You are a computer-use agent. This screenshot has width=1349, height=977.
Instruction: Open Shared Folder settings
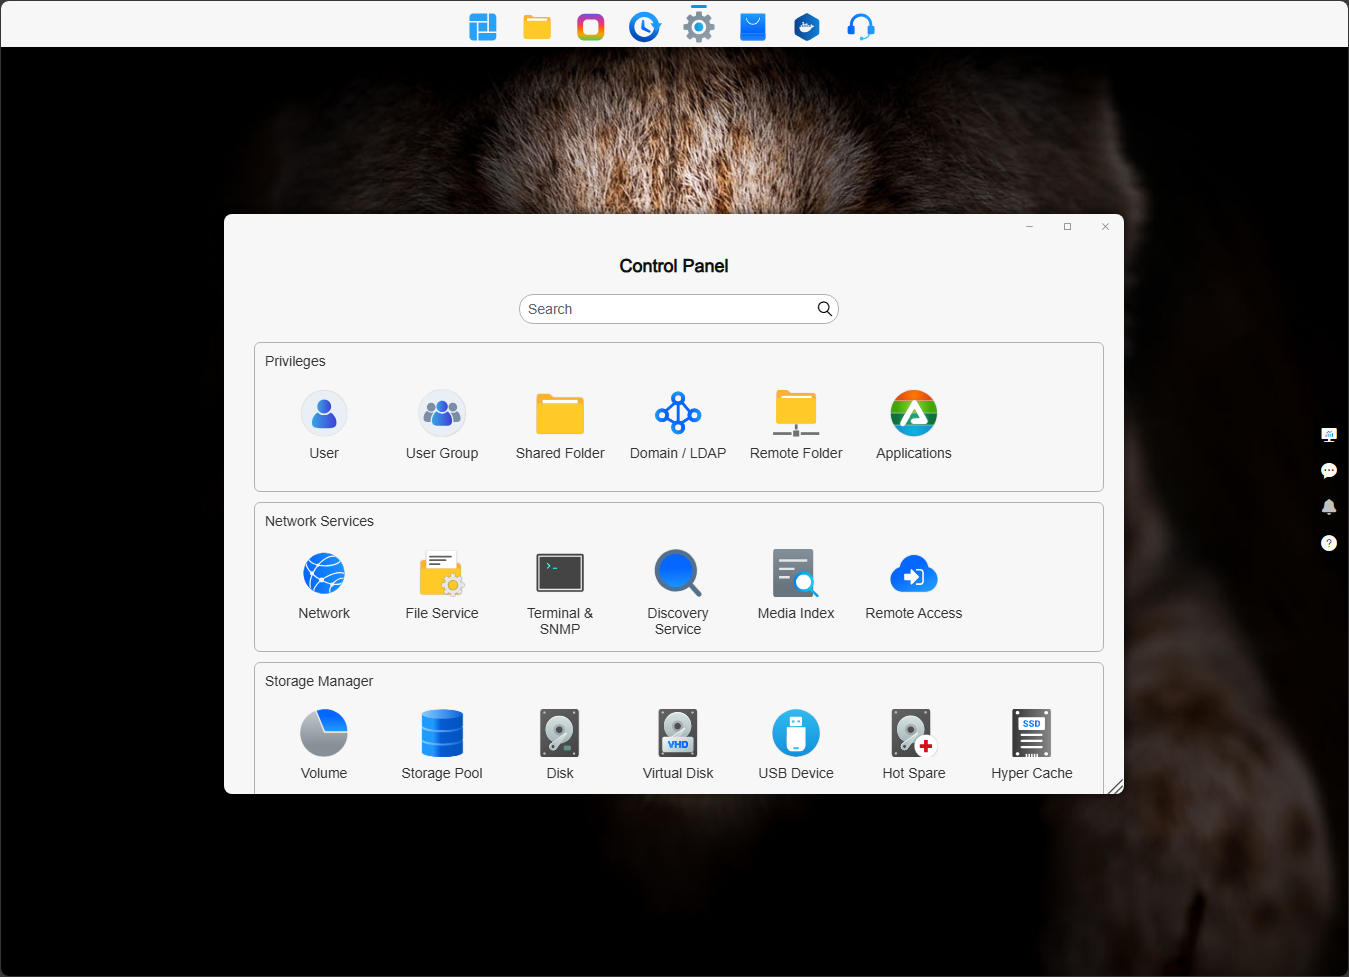[x=560, y=413]
